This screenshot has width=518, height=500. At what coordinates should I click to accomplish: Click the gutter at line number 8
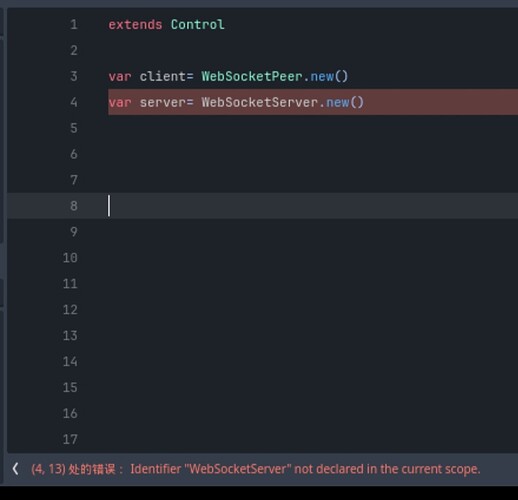click(74, 206)
